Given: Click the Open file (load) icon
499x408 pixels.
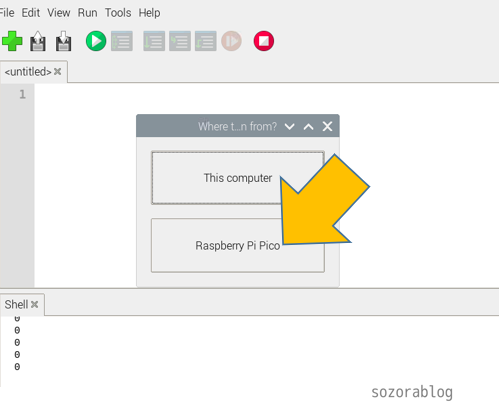Looking at the screenshot, I should pyautogui.click(x=38, y=41).
